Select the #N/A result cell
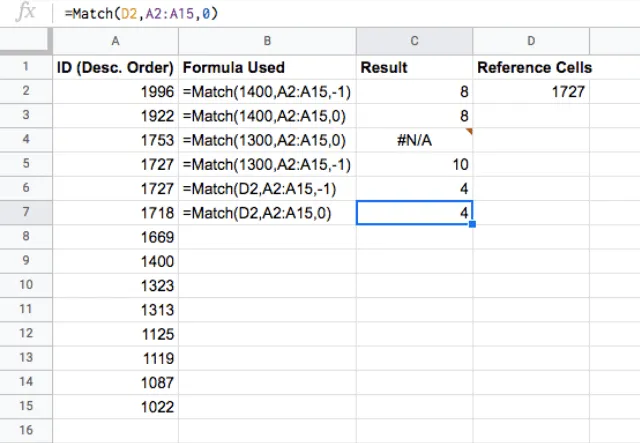The image size is (640, 443). coord(414,140)
